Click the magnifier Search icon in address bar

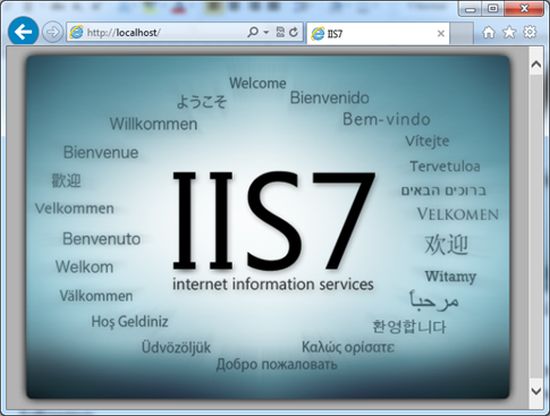pyautogui.click(x=253, y=32)
